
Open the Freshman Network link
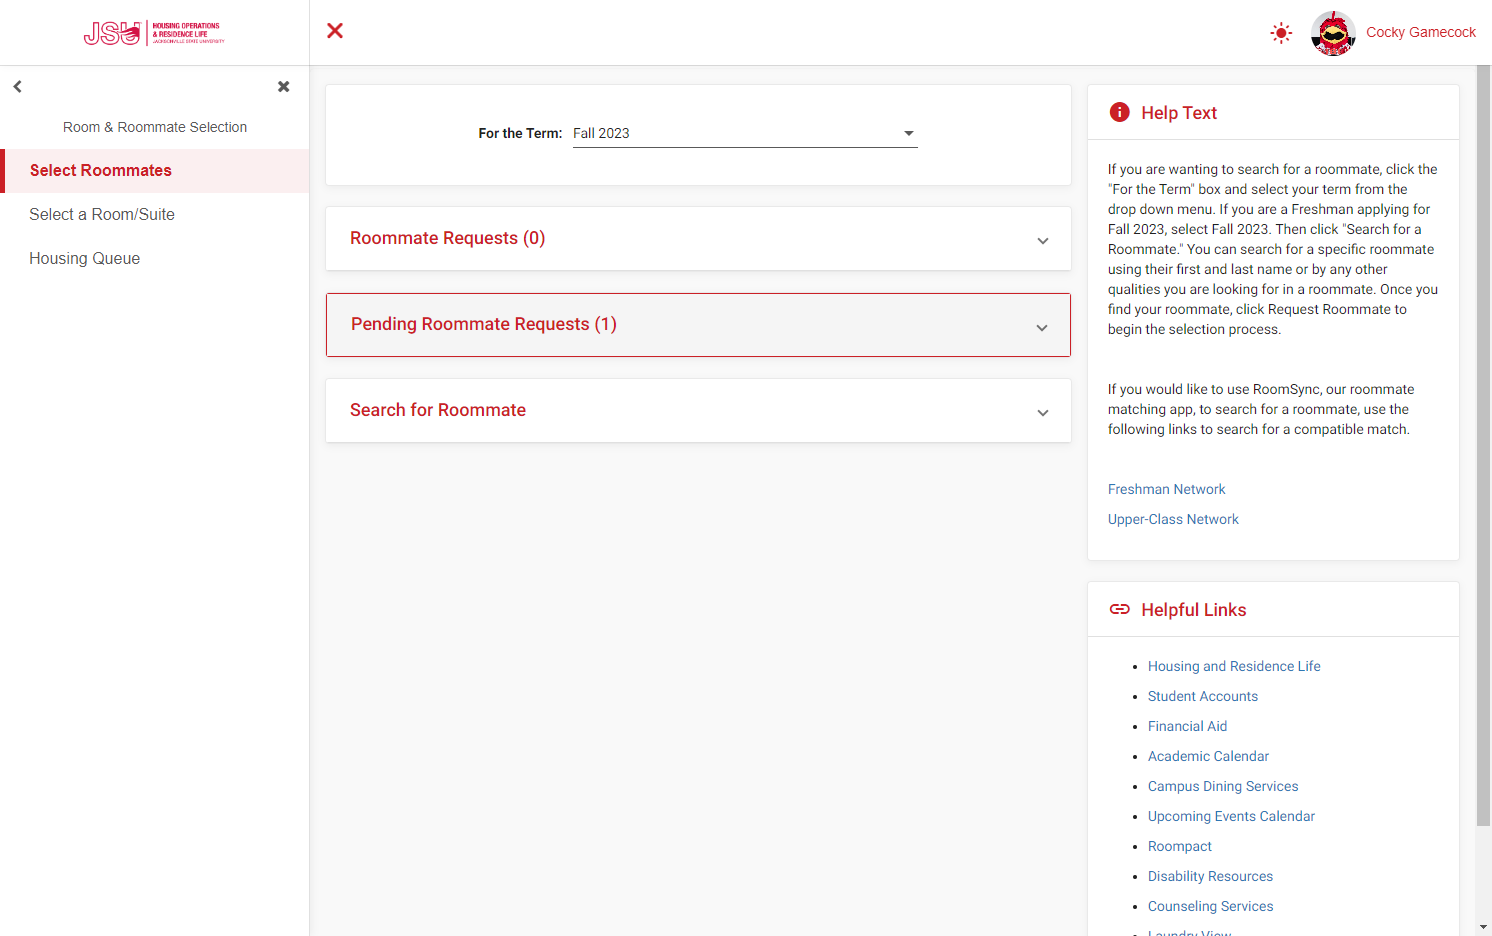point(1166,489)
